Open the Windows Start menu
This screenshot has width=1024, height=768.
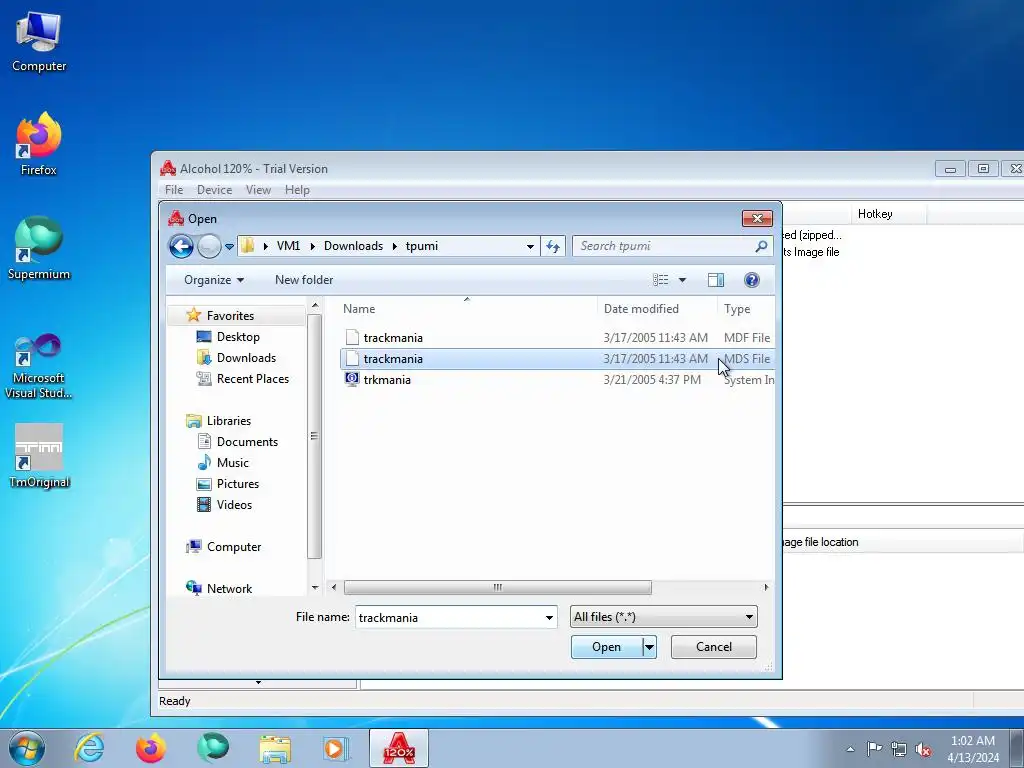[26, 748]
